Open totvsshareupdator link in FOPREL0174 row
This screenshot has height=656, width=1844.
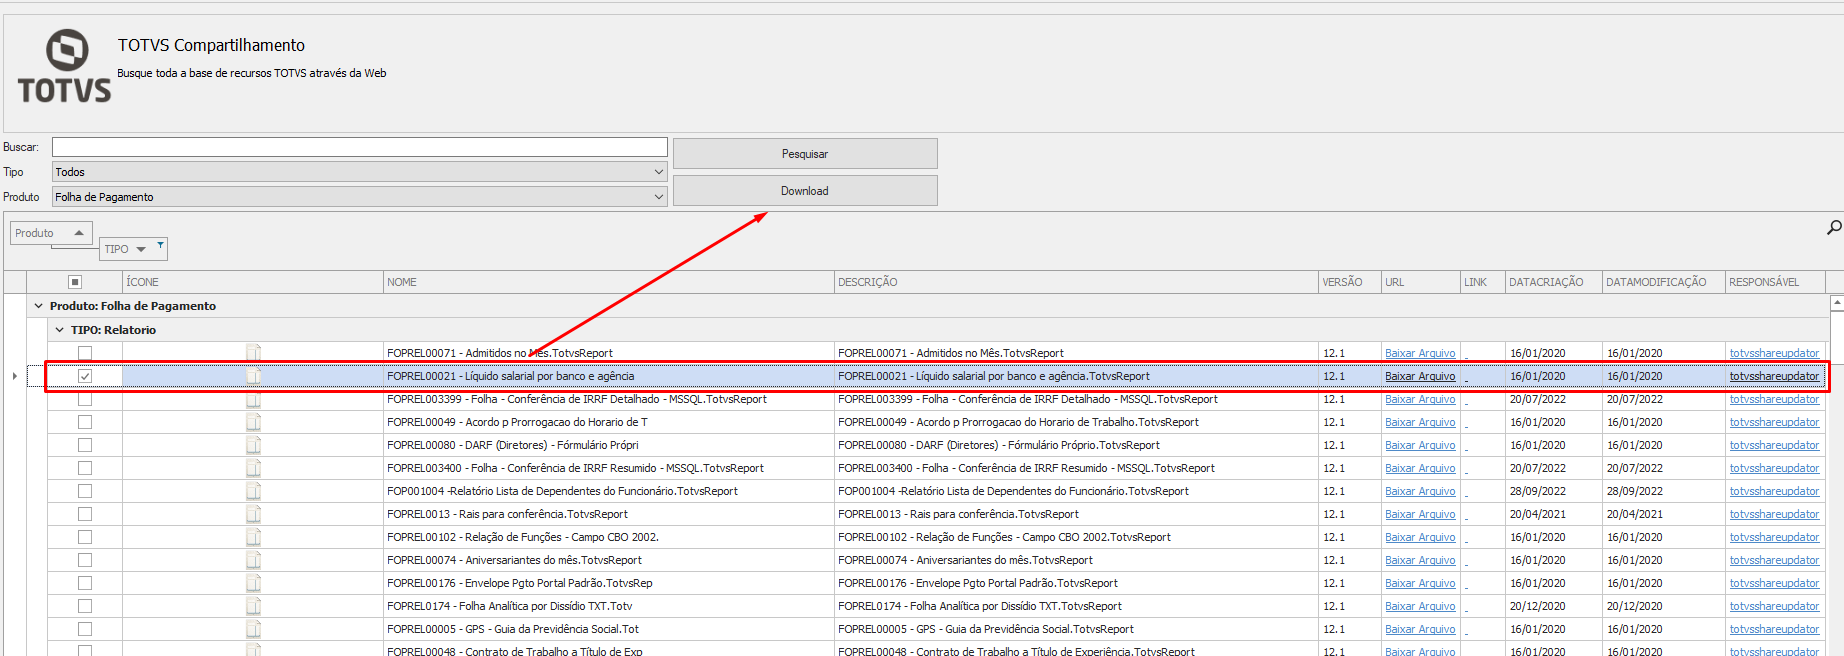click(1775, 606)
